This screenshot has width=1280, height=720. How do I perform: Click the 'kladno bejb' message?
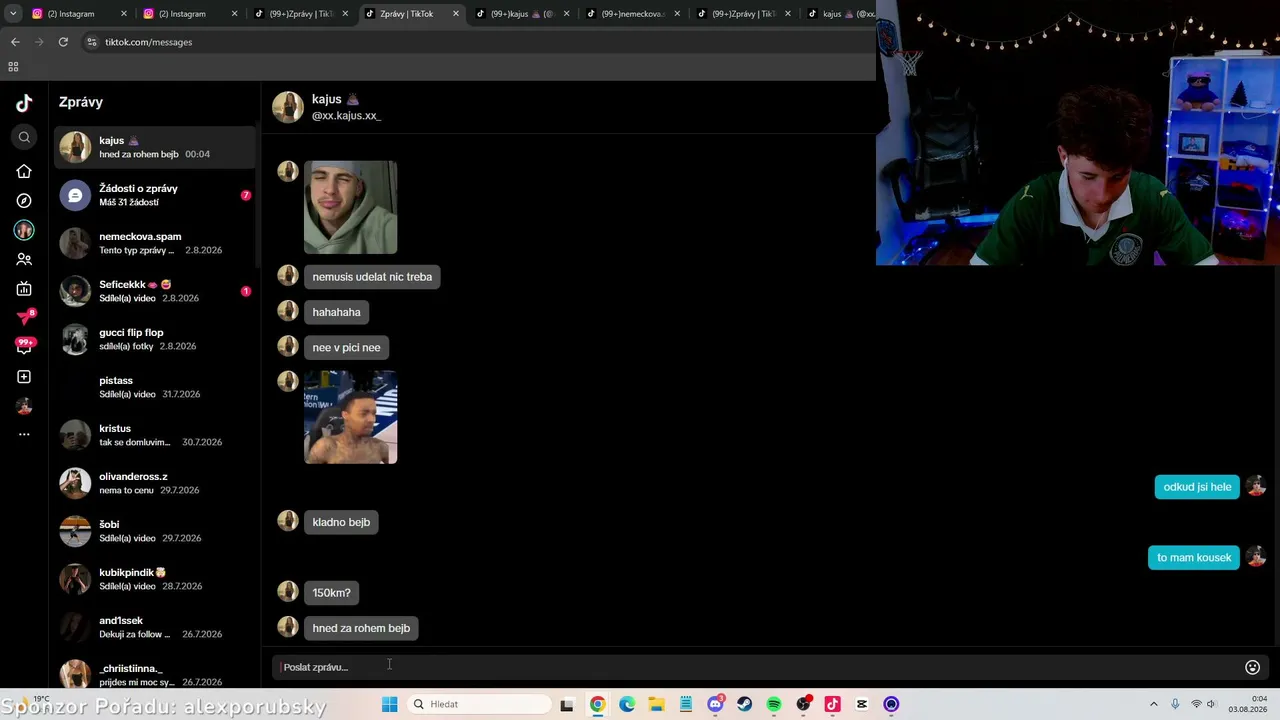[x=341, y=522]
